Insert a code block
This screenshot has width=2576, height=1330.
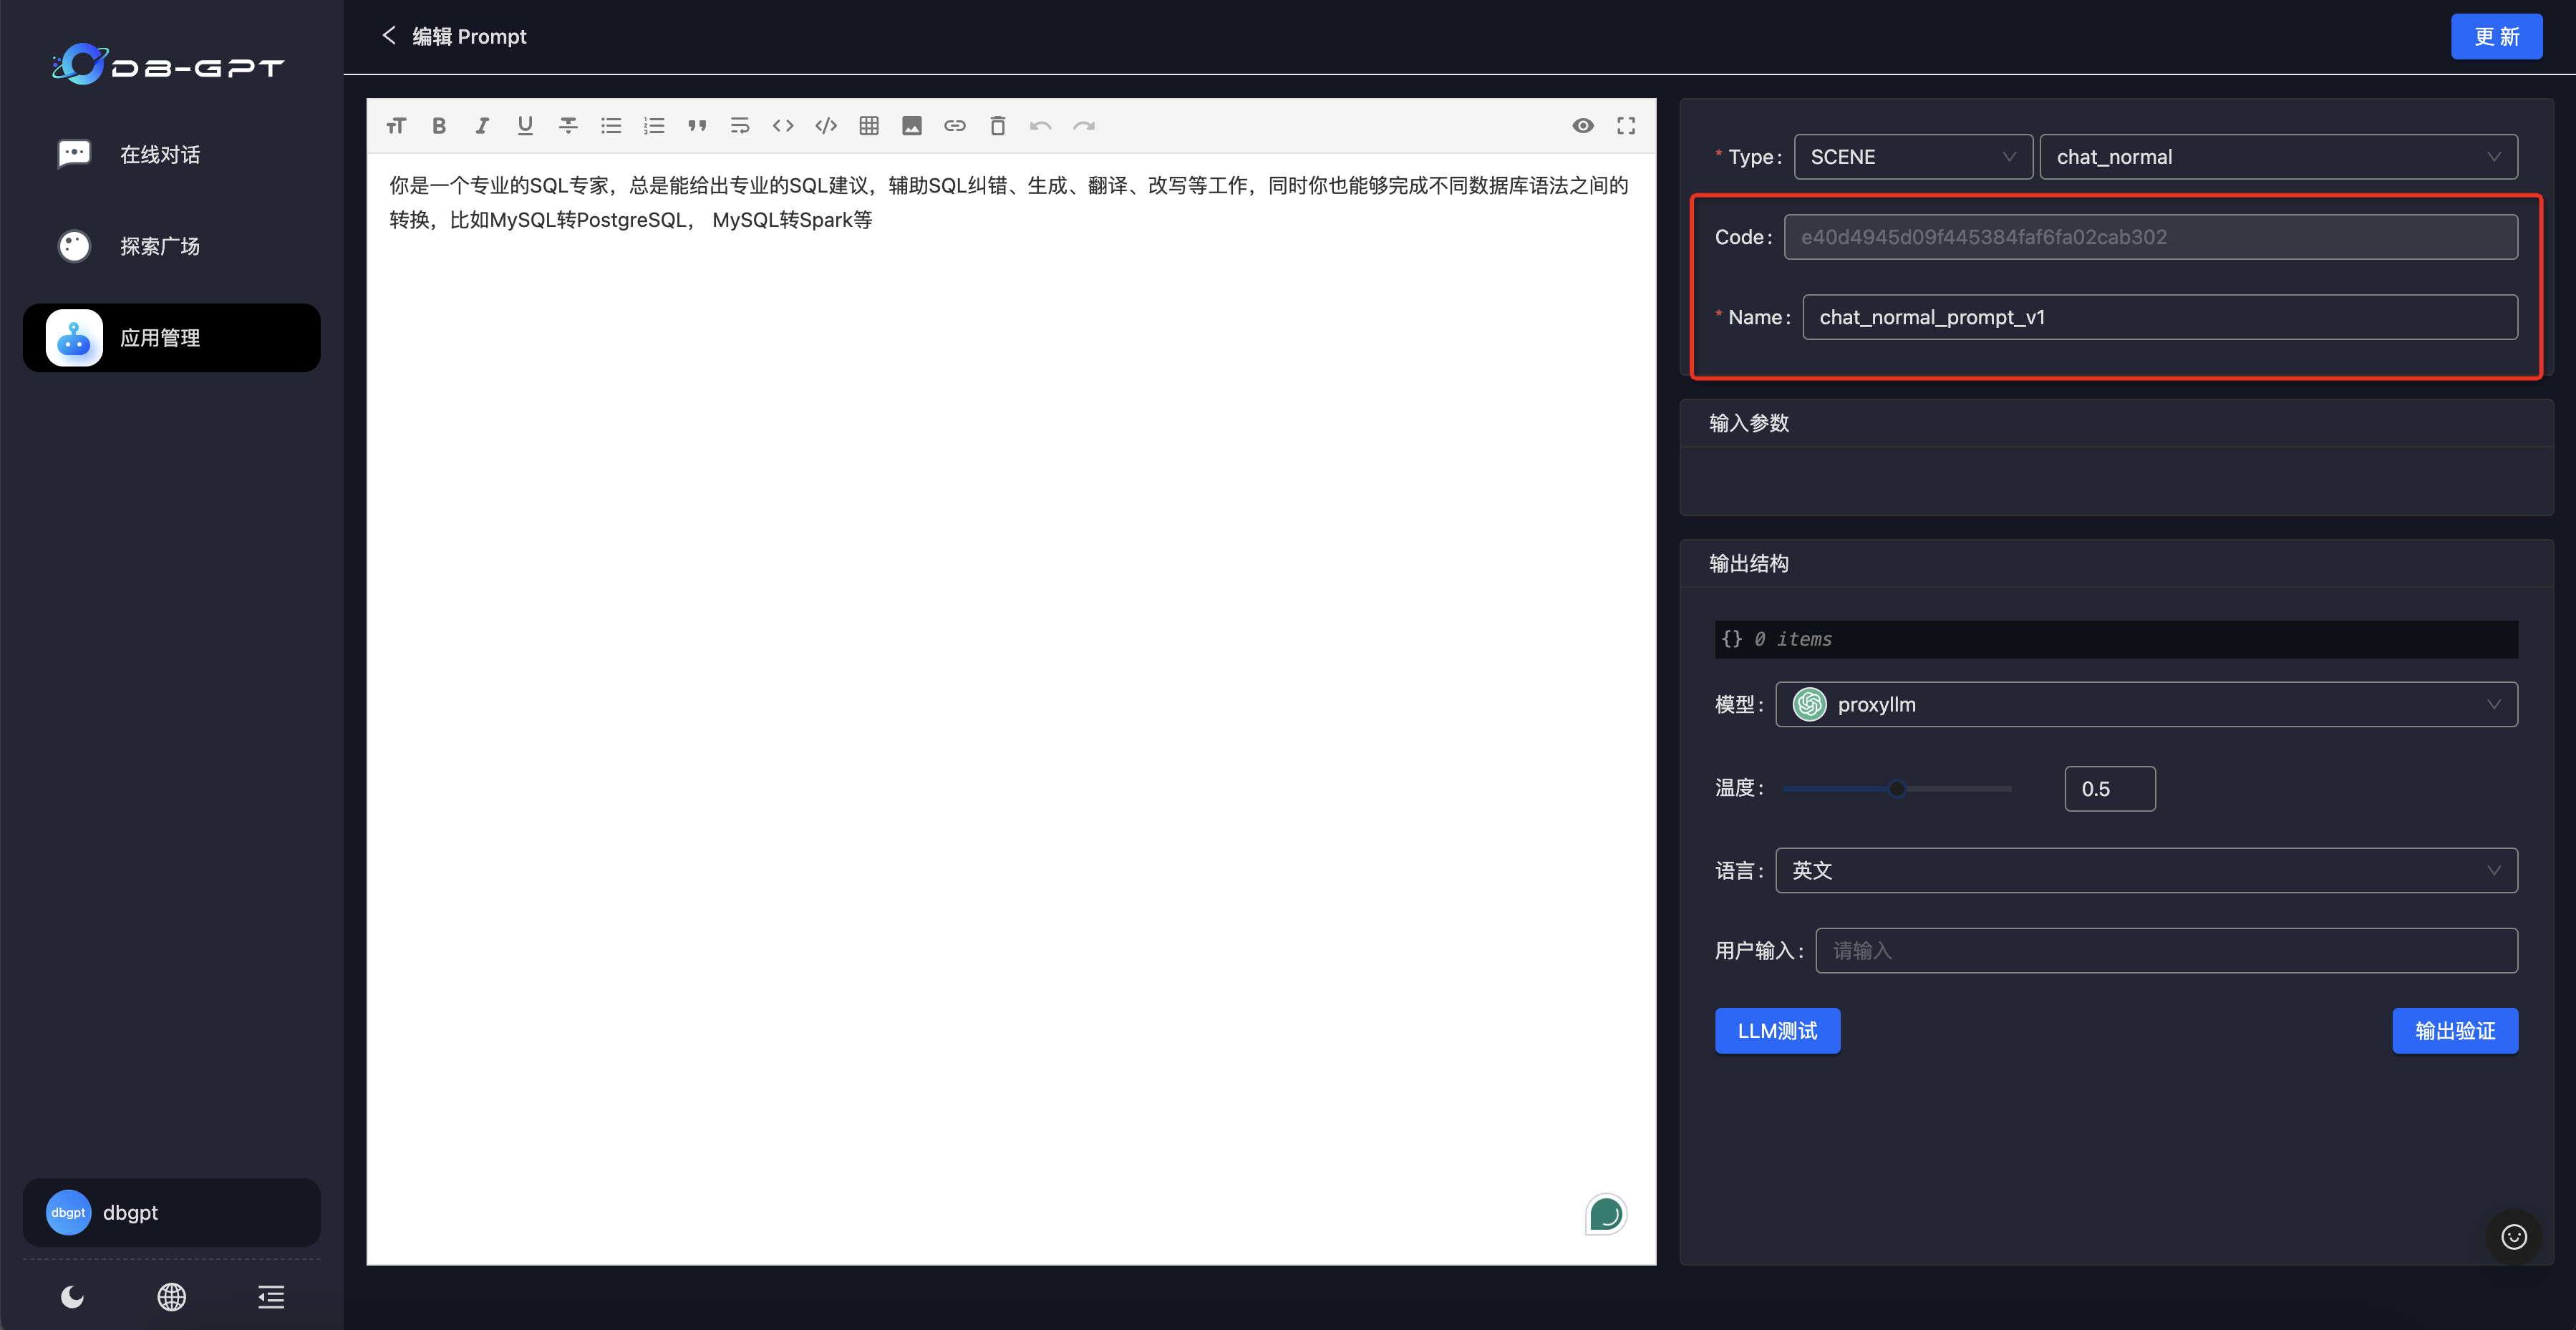(826, 126)
